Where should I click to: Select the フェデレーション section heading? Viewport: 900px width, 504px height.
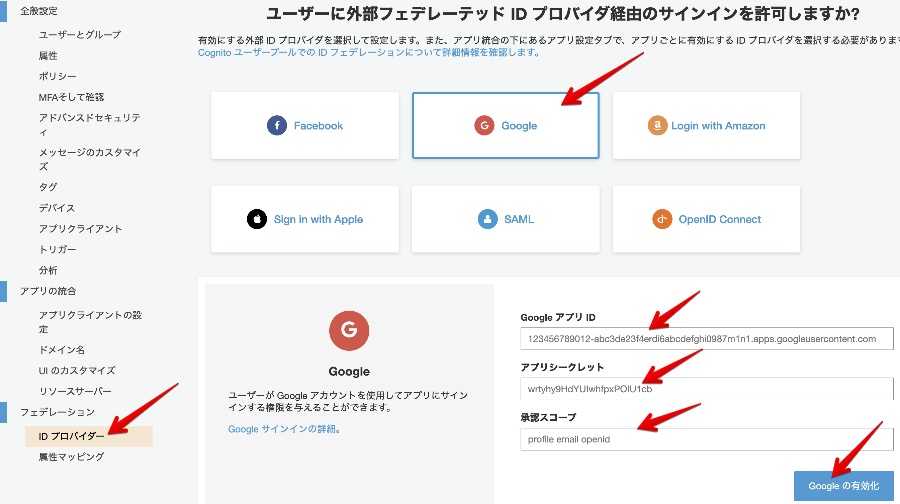(57, 412)
